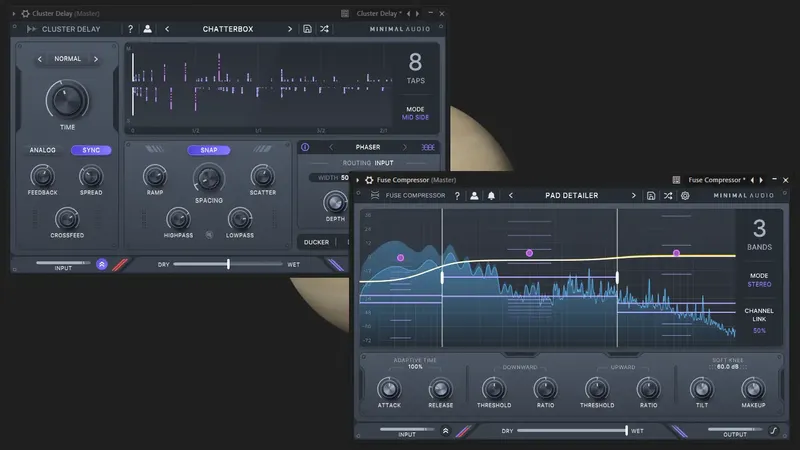
Task: Click the Cluster Delay window gear icon
Action: (x=25, y=13)
